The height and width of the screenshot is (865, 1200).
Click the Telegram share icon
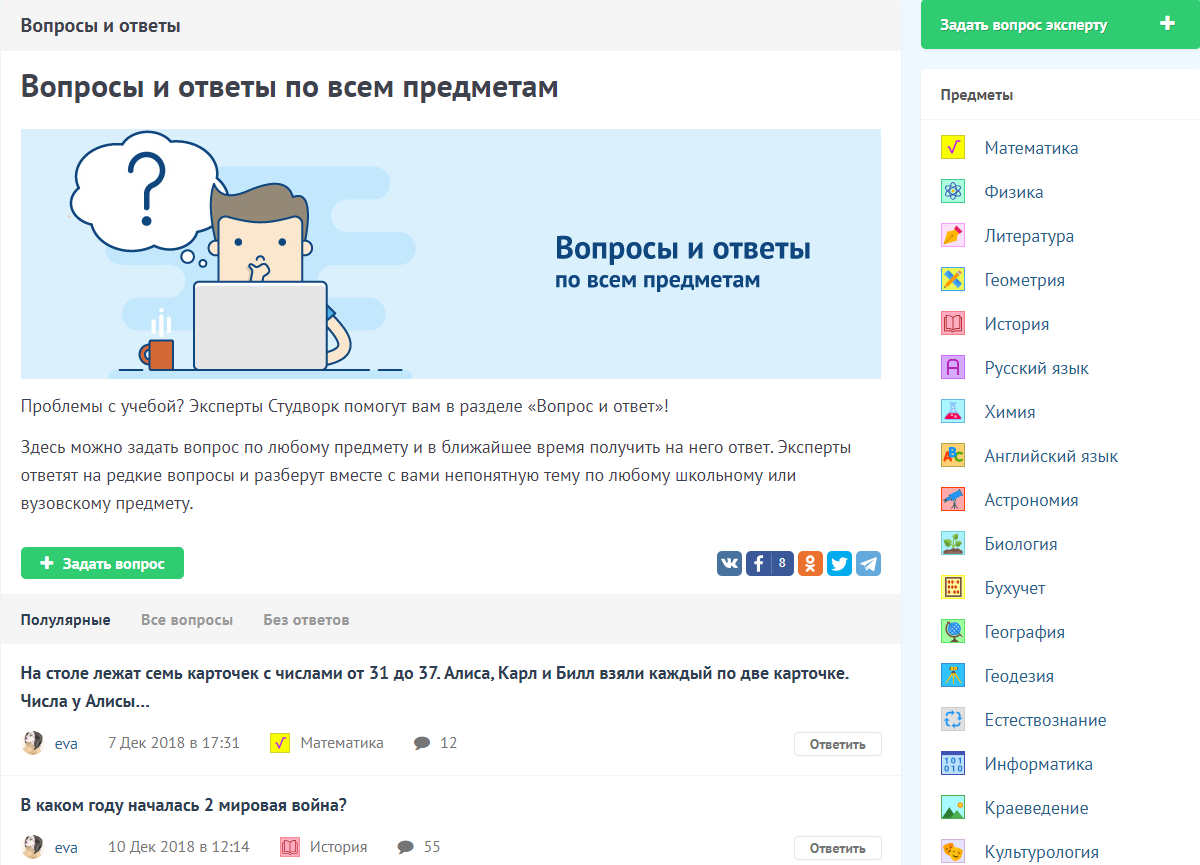(x=868, y=563)
